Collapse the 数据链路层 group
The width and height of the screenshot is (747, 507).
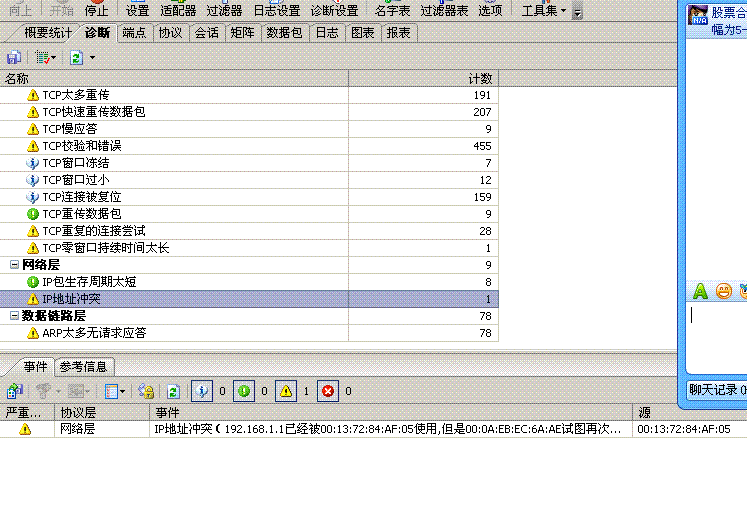pyautogui.click(x=14, y=316)
